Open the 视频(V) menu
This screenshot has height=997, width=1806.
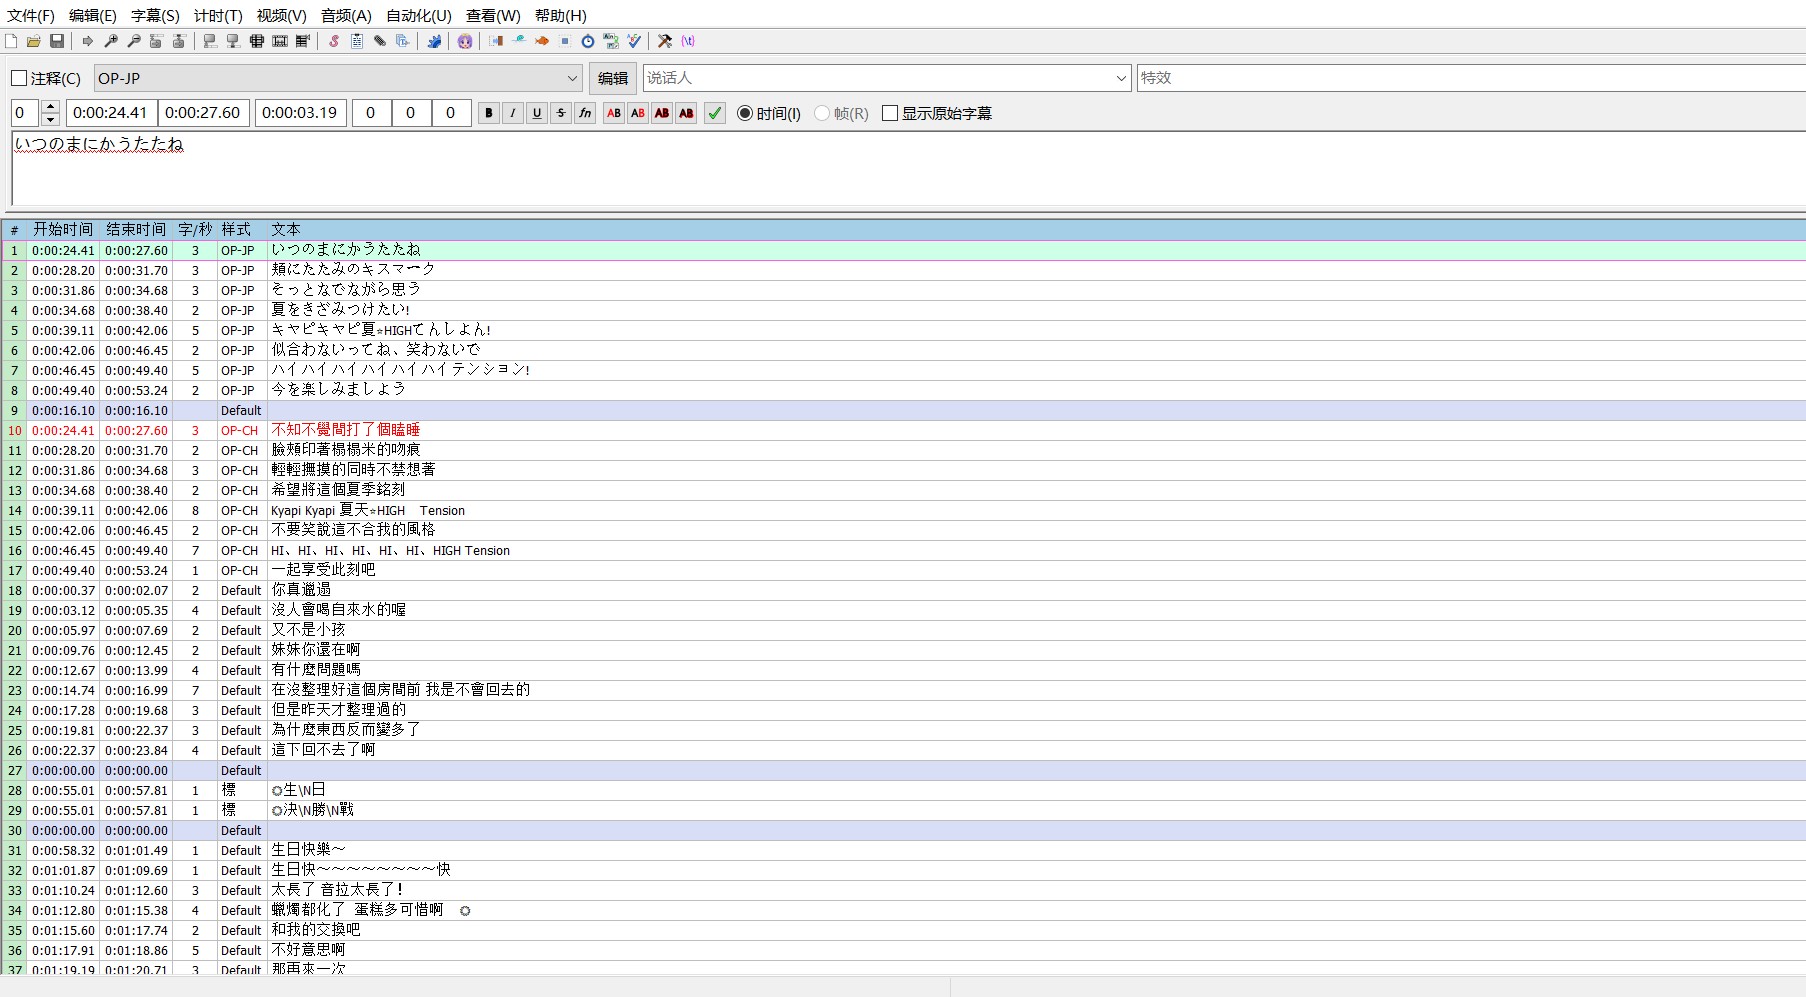pos(281,15)
